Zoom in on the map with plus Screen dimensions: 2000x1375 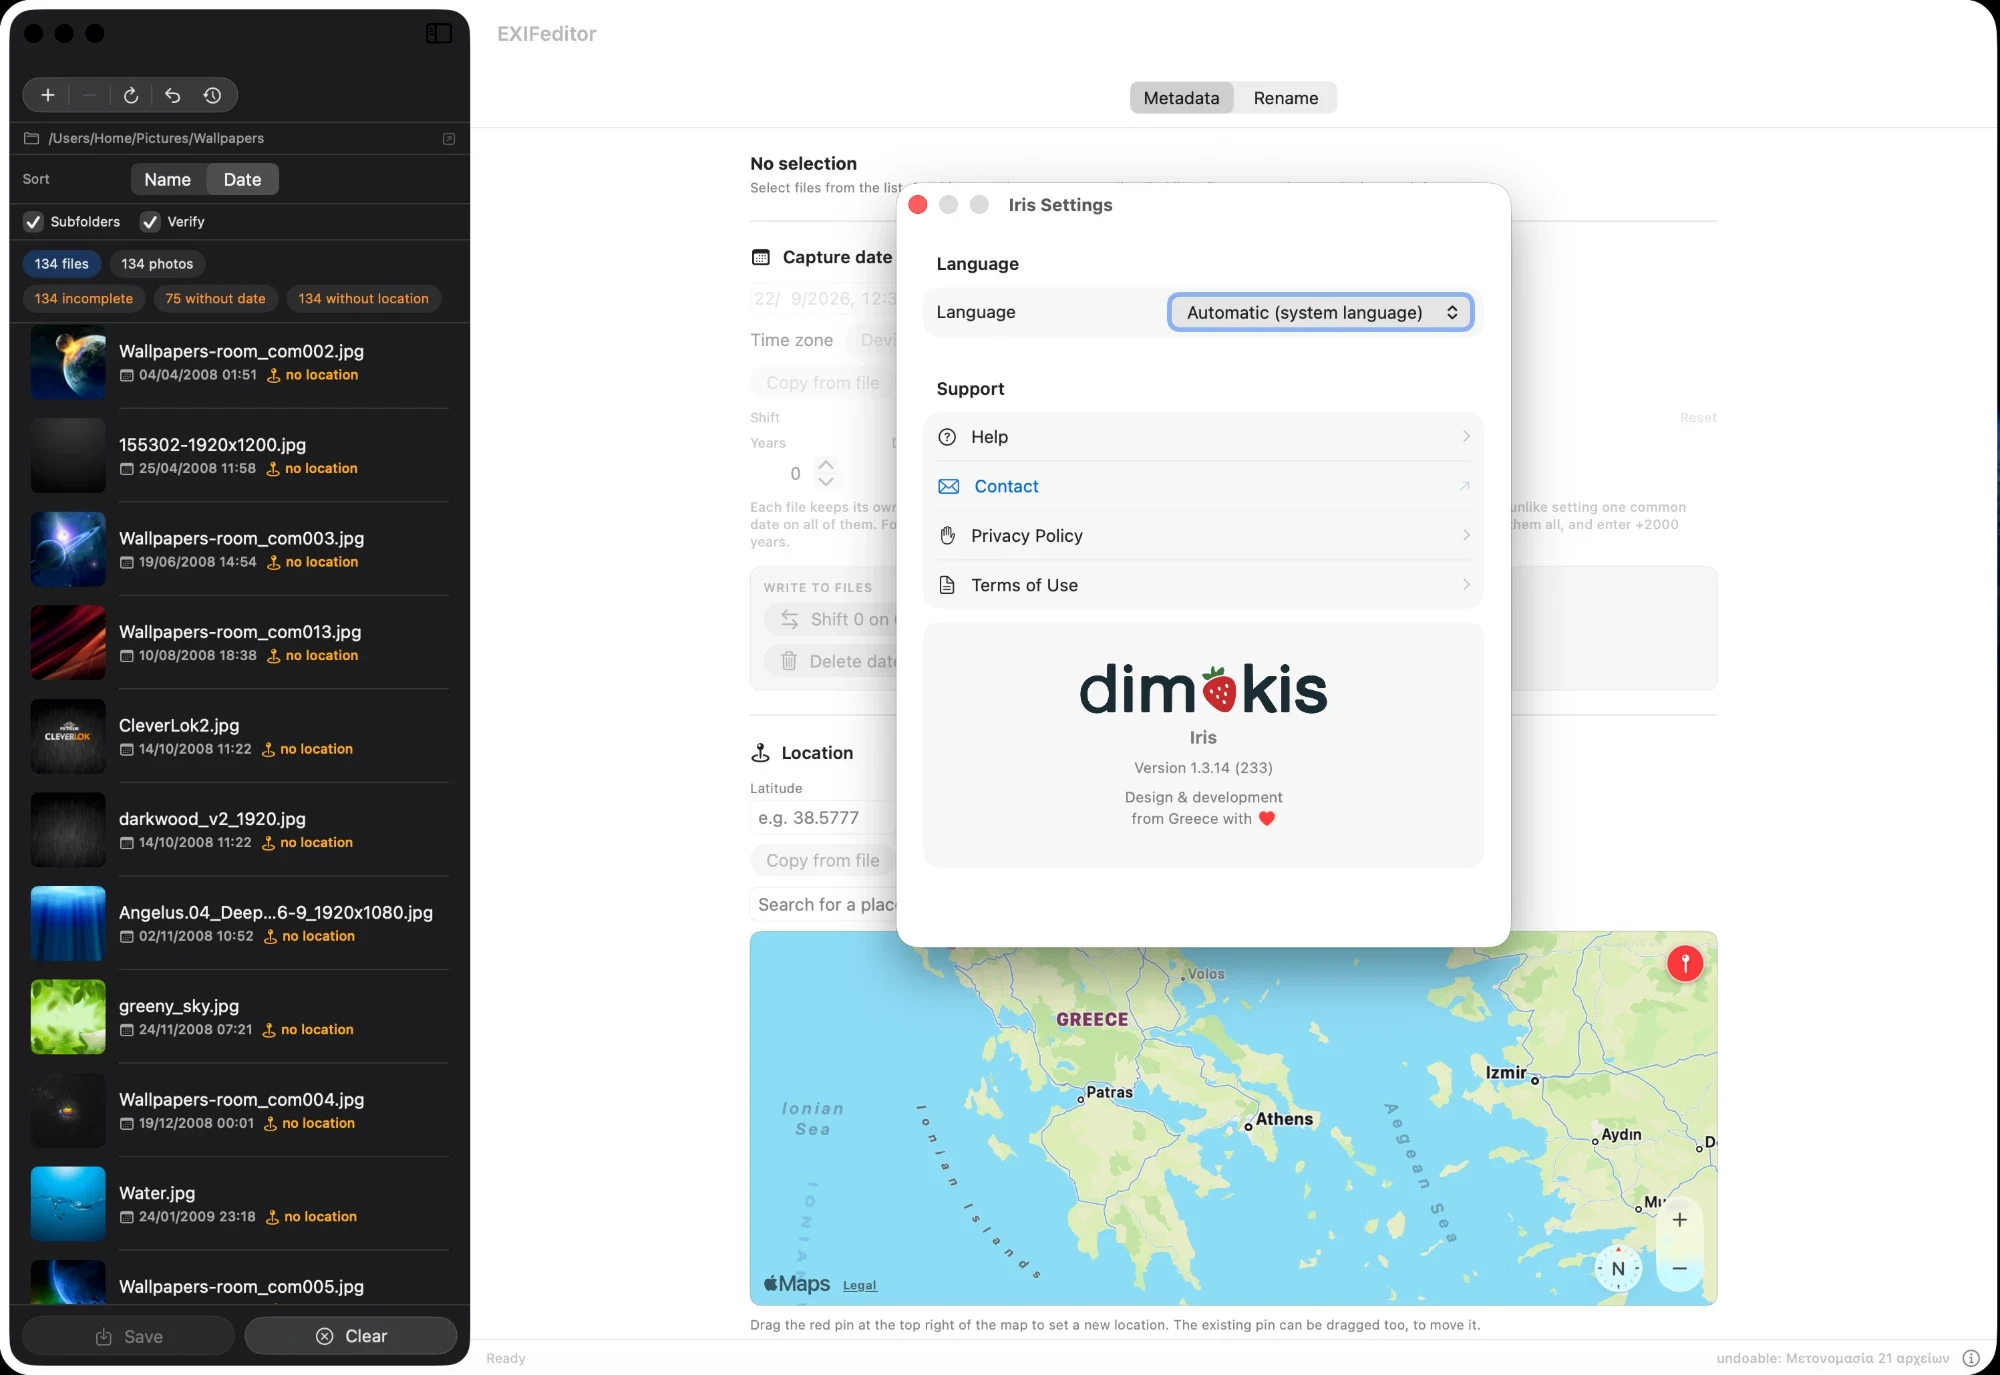(x=1680, y=1220)
